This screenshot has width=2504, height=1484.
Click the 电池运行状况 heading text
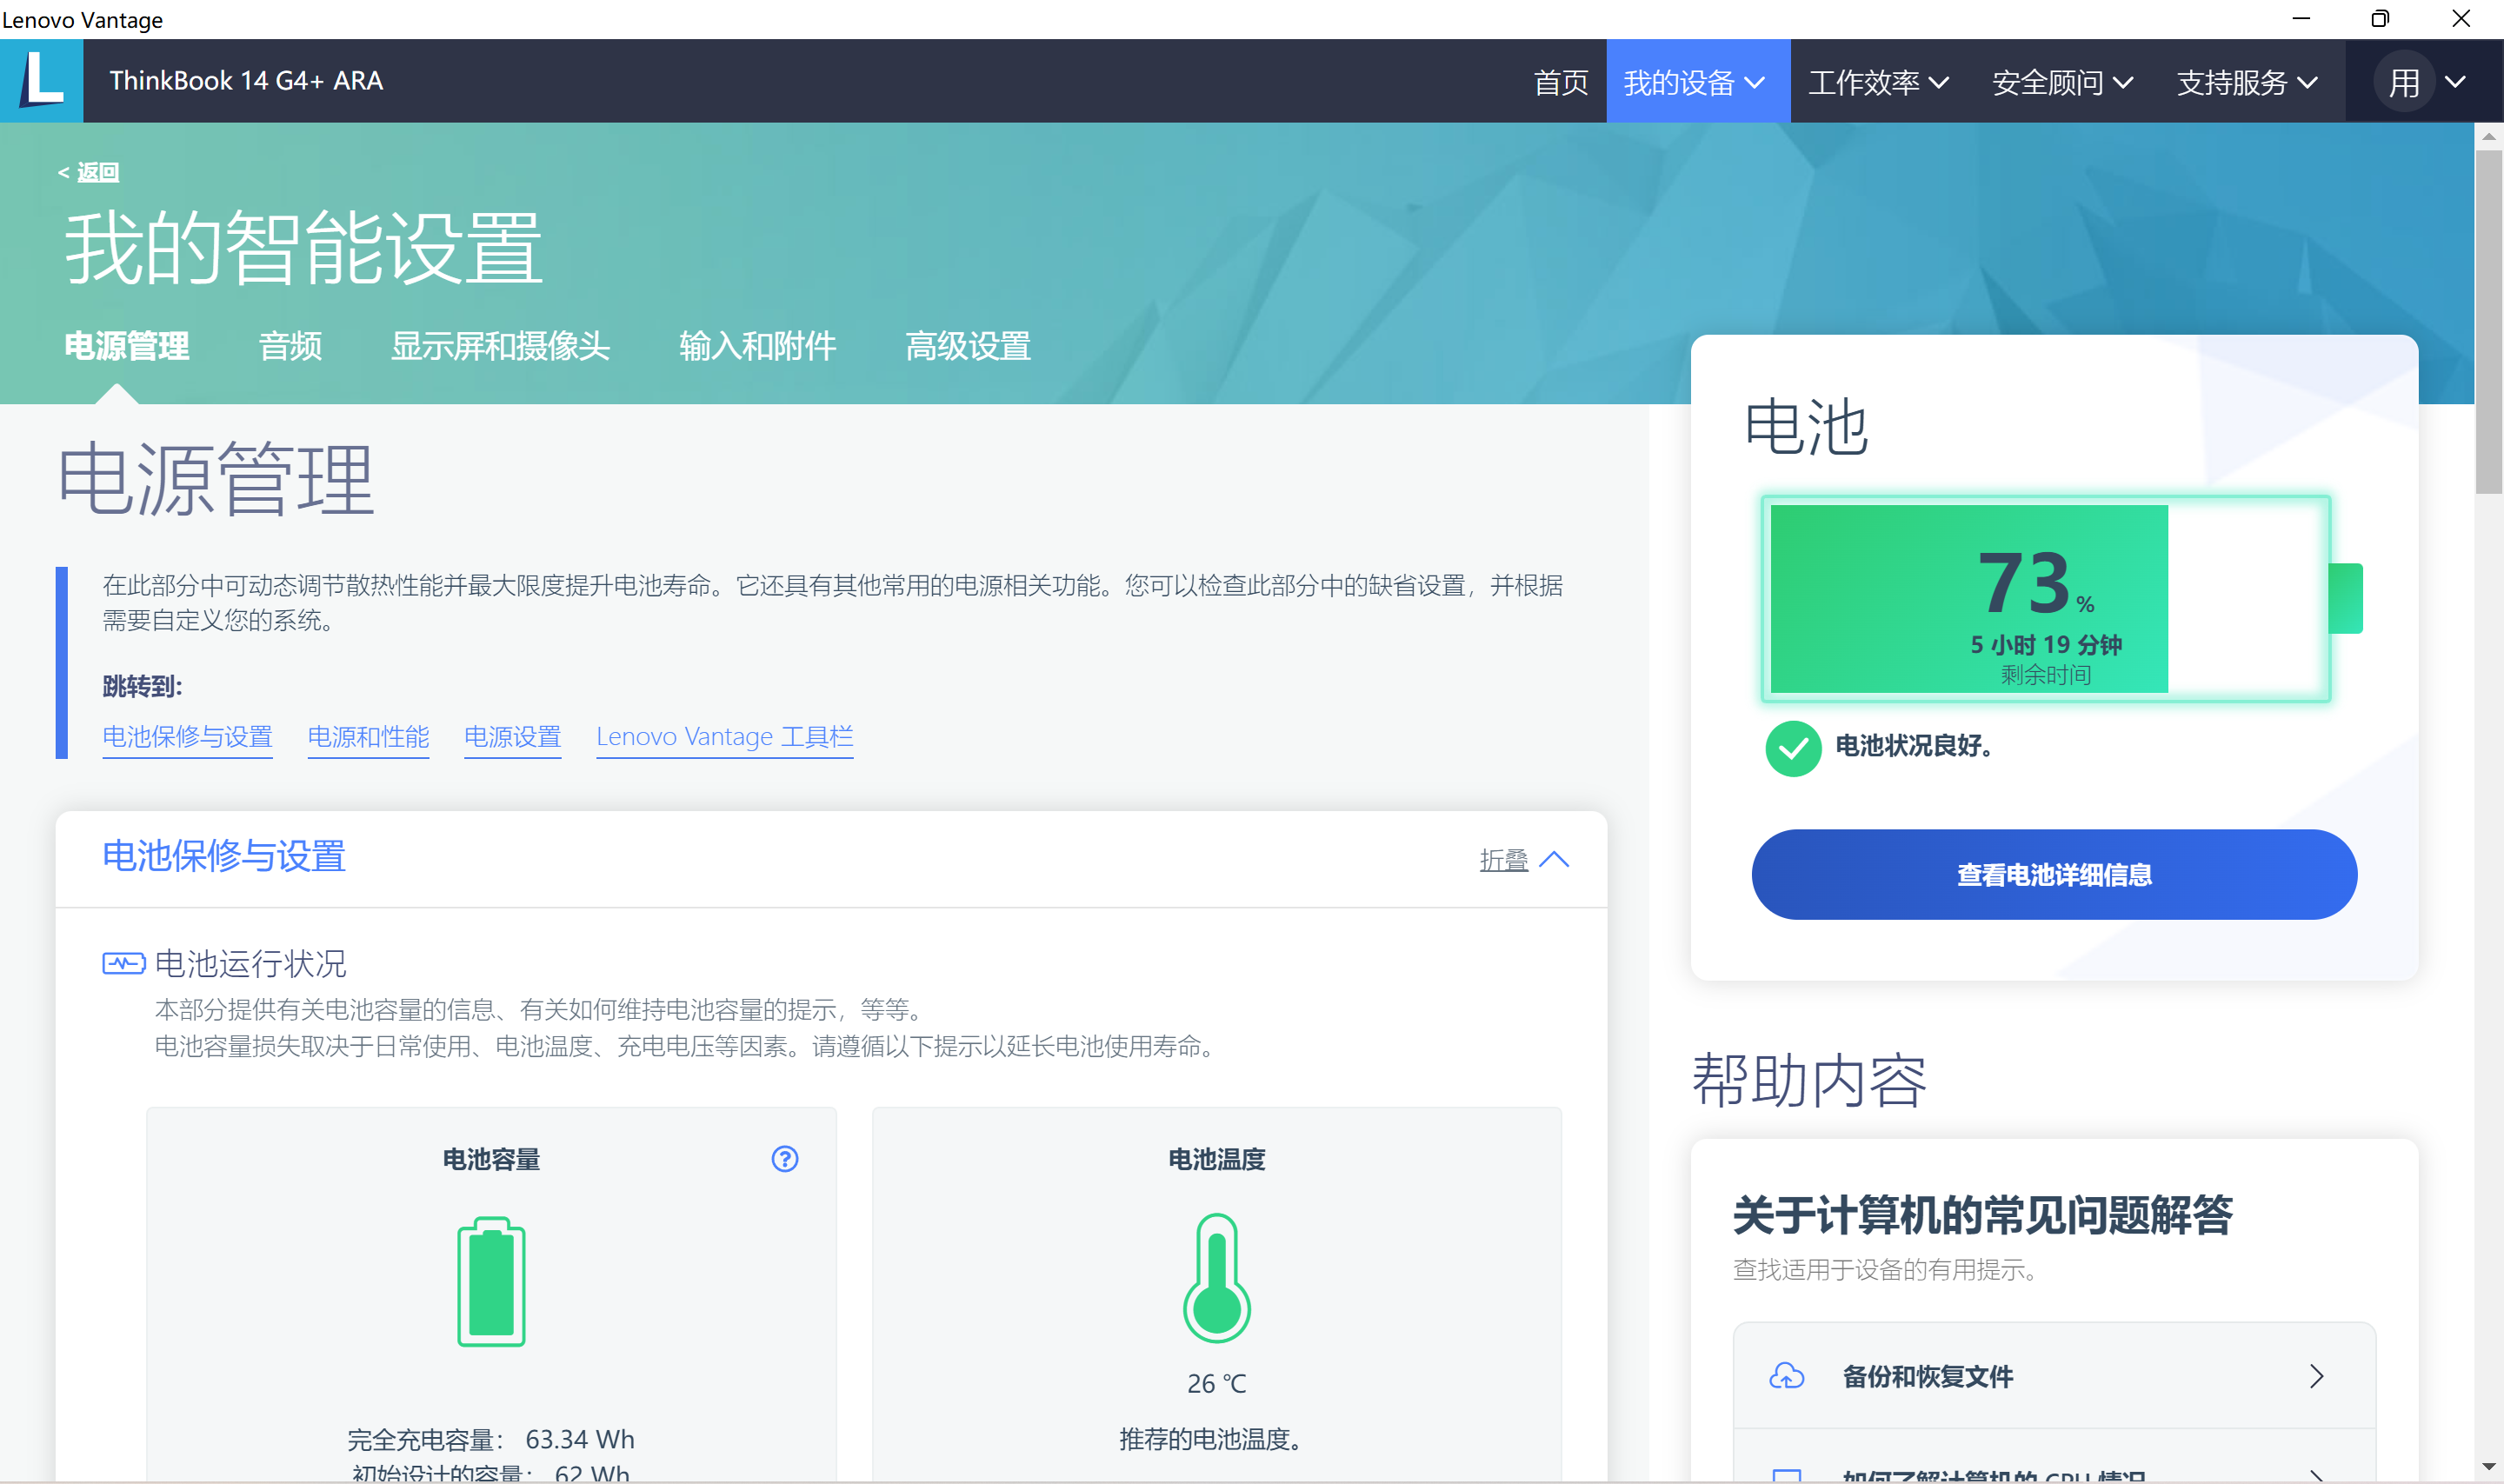[x=251, y=964]
